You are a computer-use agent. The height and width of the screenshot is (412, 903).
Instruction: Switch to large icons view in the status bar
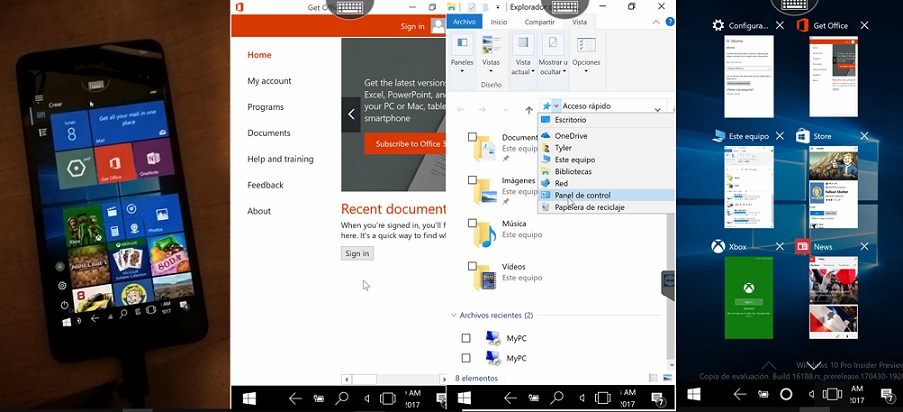(x=667, y=378)
